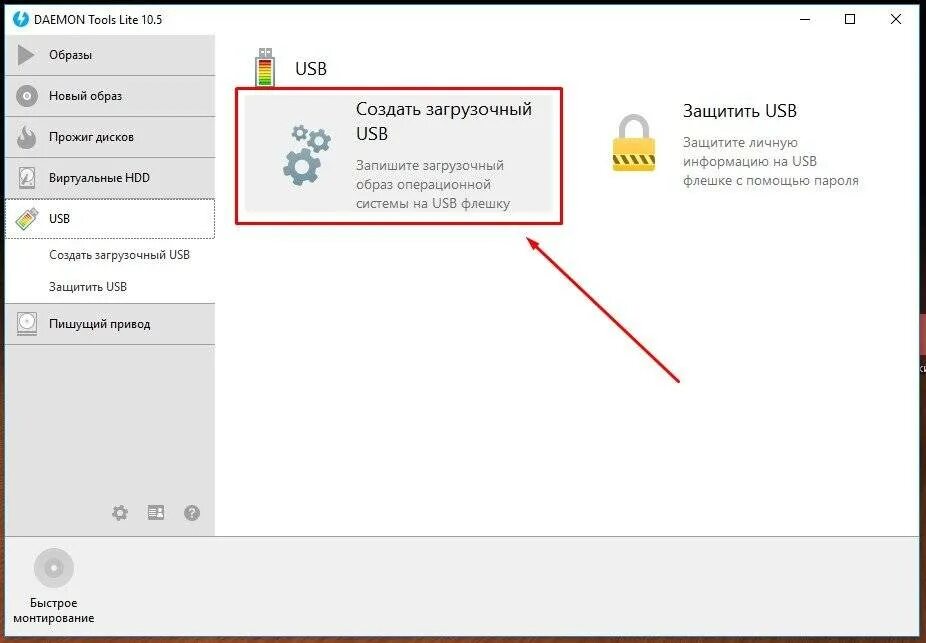
Task: Click the Защитить USB tile title
Action: (740, 111)
